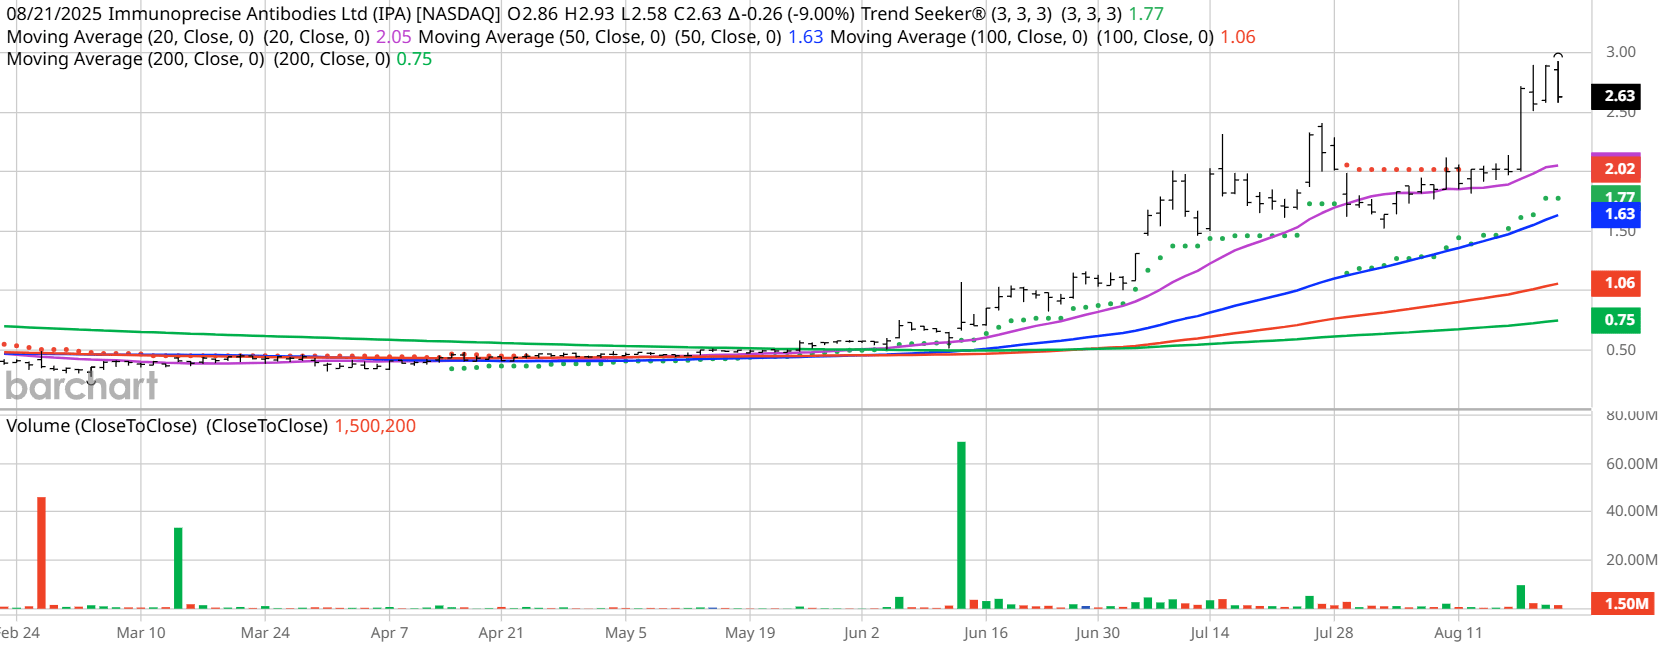1673x649 pixels.
Task: Click the Moving Average (100, Close, 0) label
Action: point(959,37)
